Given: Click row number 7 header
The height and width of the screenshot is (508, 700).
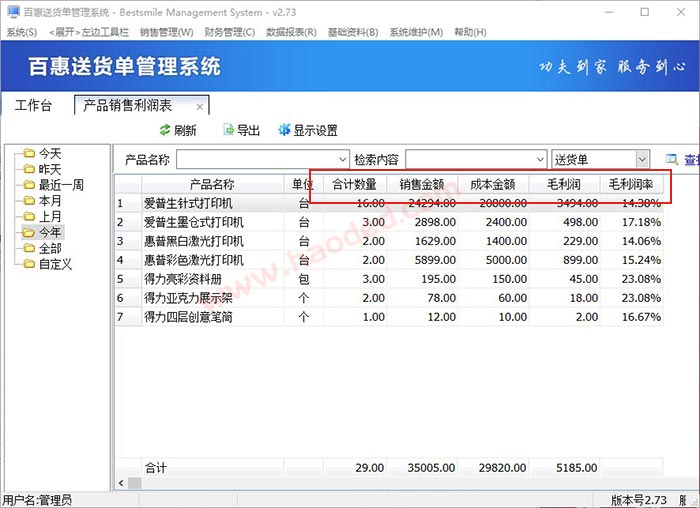Looking at the screenshot, I should 129,317.
